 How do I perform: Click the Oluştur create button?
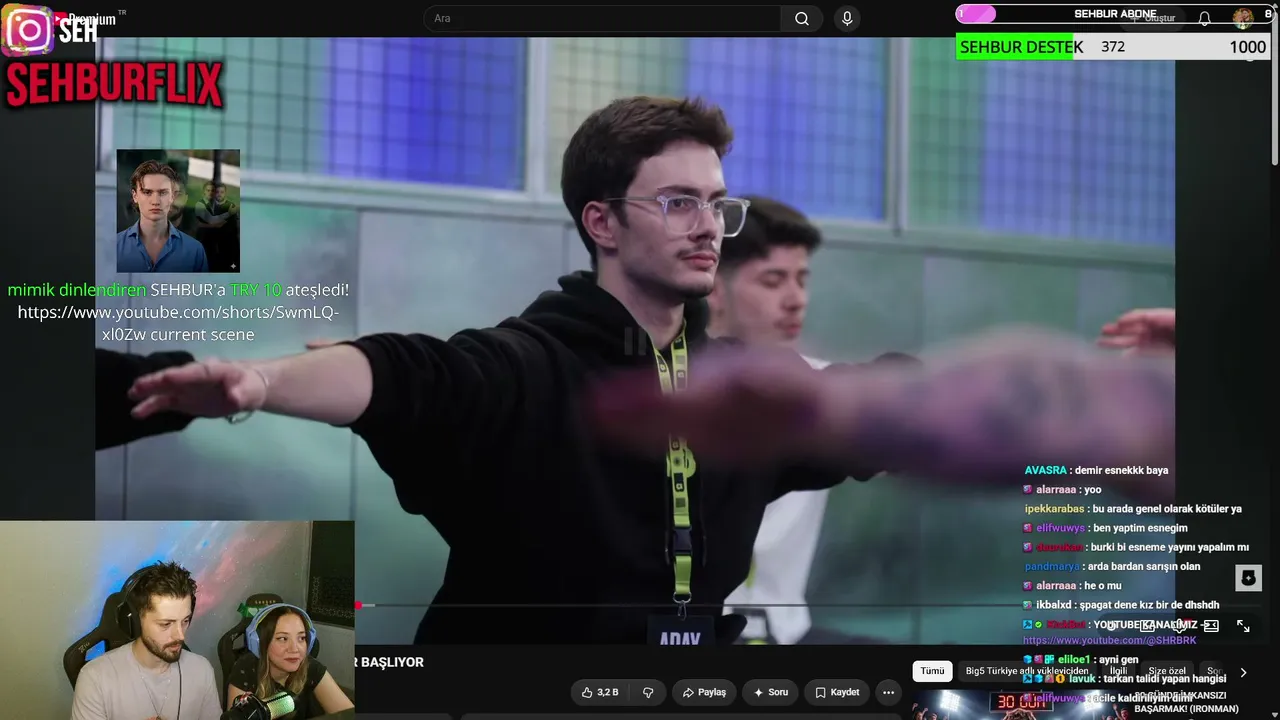pos(1155,19)
